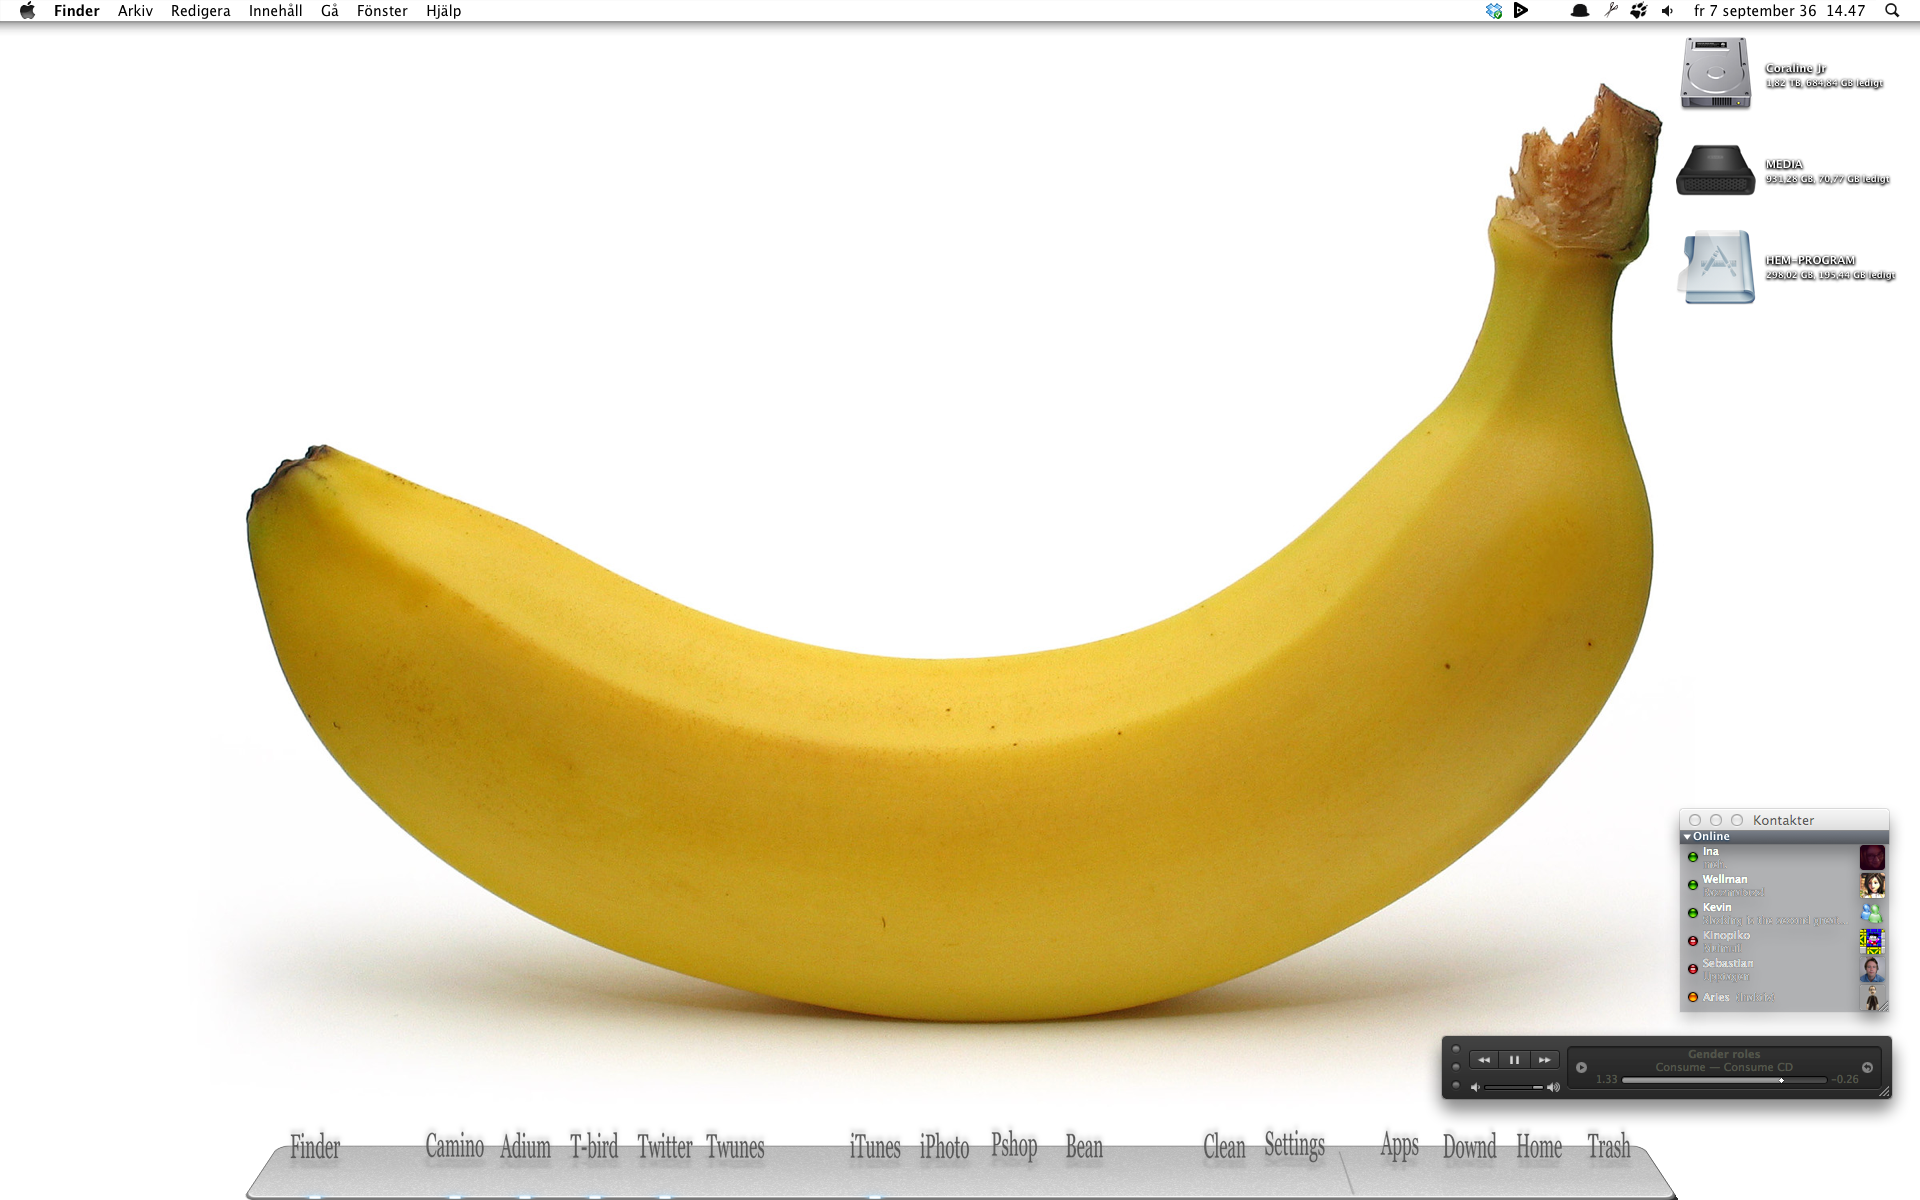
Task: Skip forward to the next track
Action: [x=1544, y=1060]
